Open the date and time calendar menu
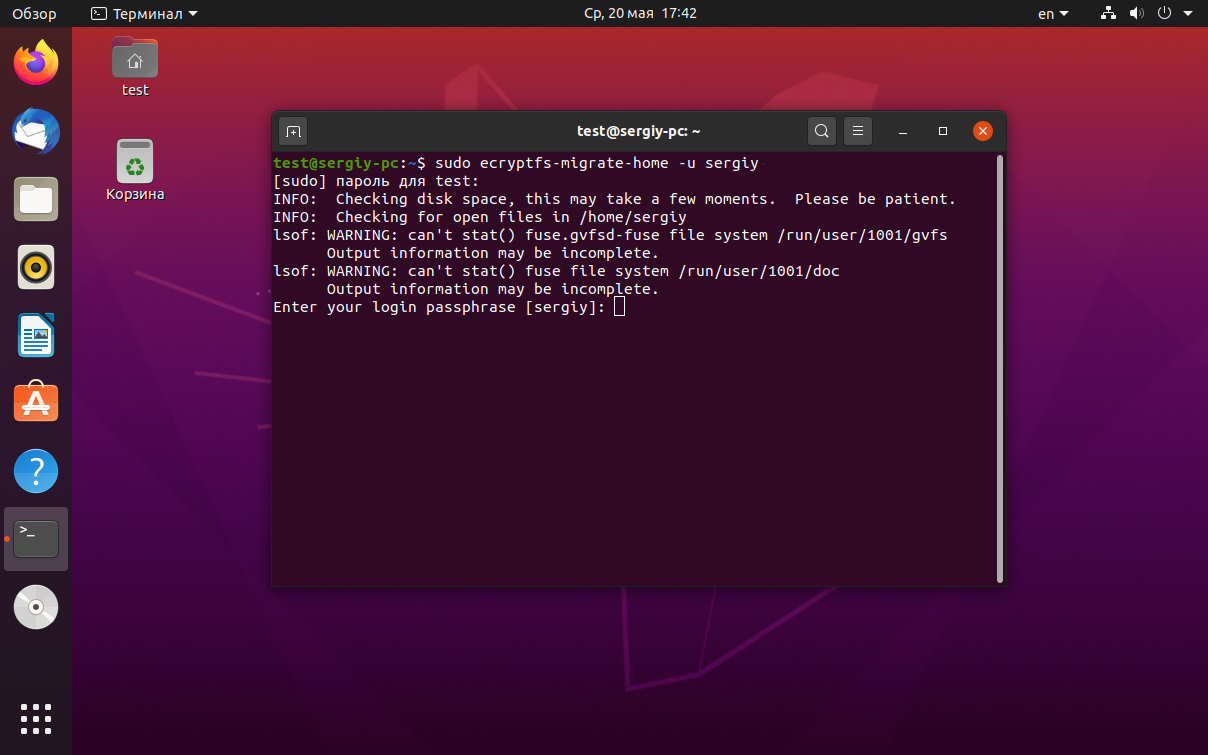Viewport: 1208px width, 755px height. [640, 14]
